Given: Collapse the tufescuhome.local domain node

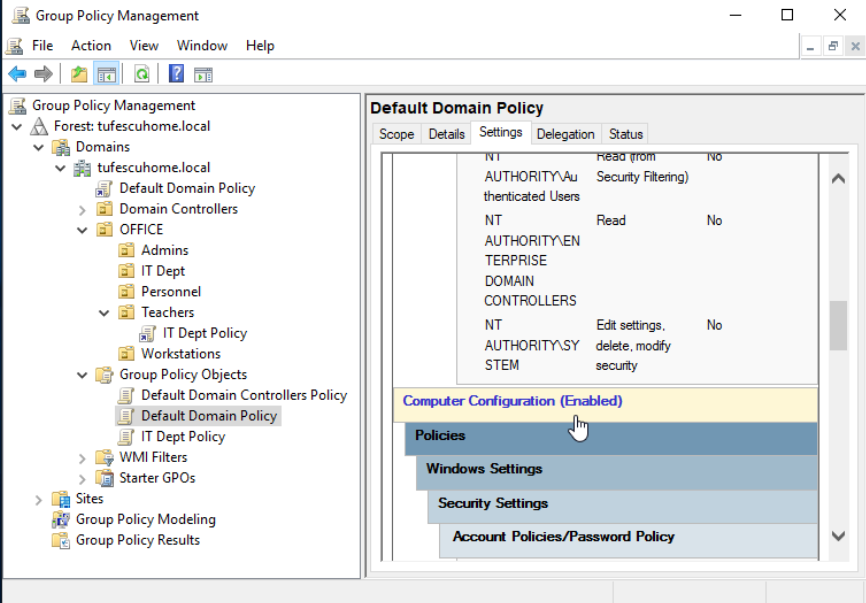Looking at the screenshot, I should [60, 168].
